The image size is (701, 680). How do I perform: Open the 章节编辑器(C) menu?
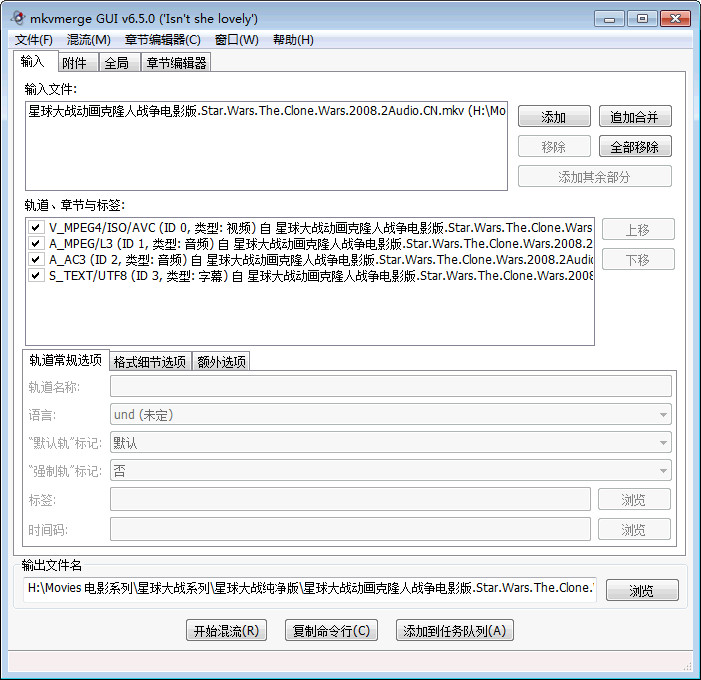(x=162, y=40)
